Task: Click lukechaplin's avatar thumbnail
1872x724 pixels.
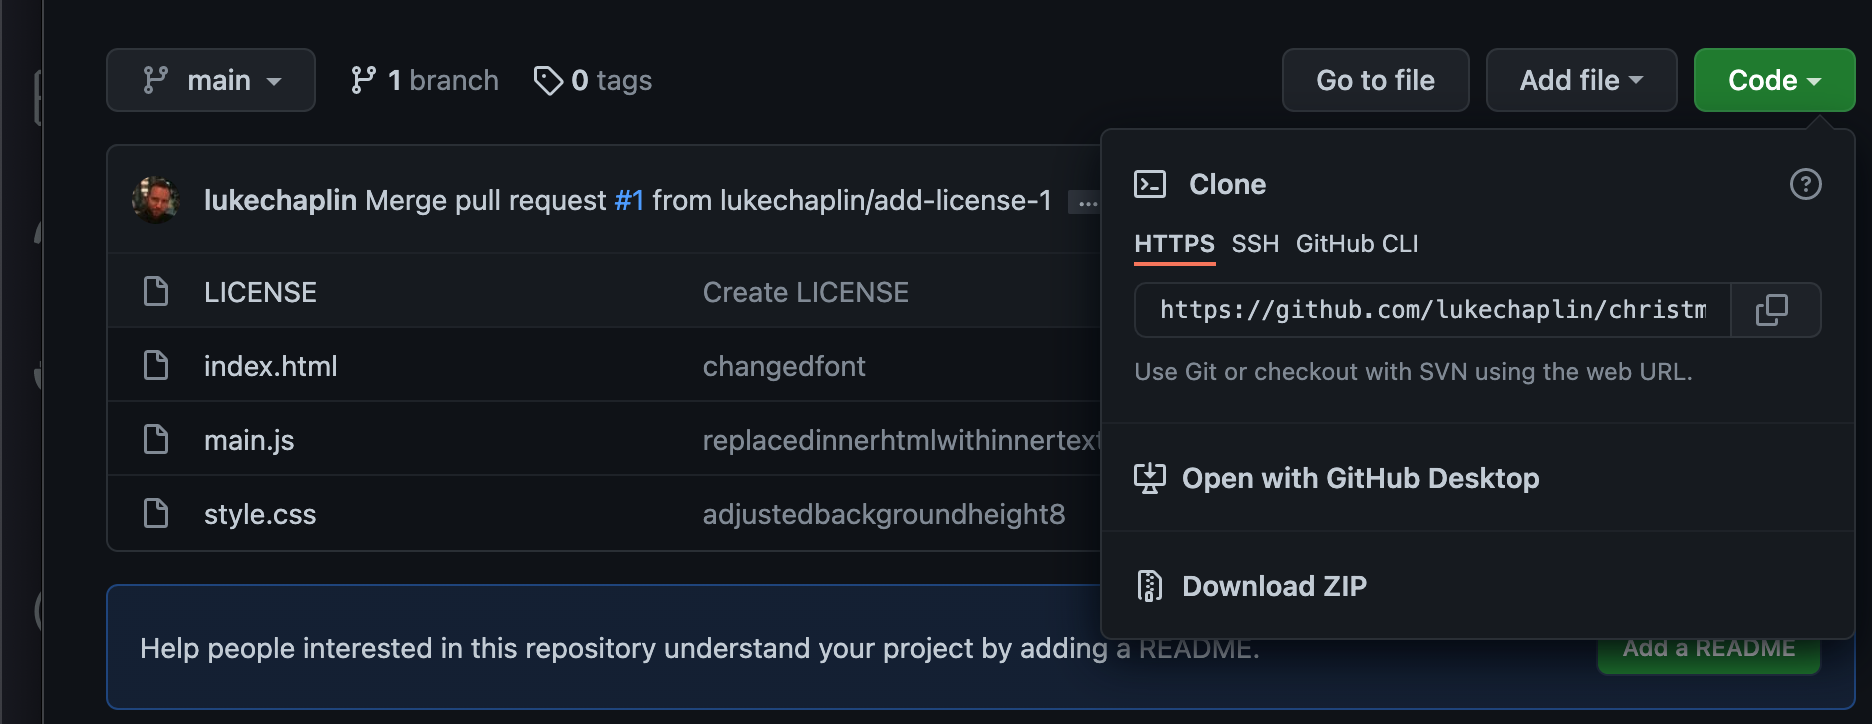Action: (155, 200)
